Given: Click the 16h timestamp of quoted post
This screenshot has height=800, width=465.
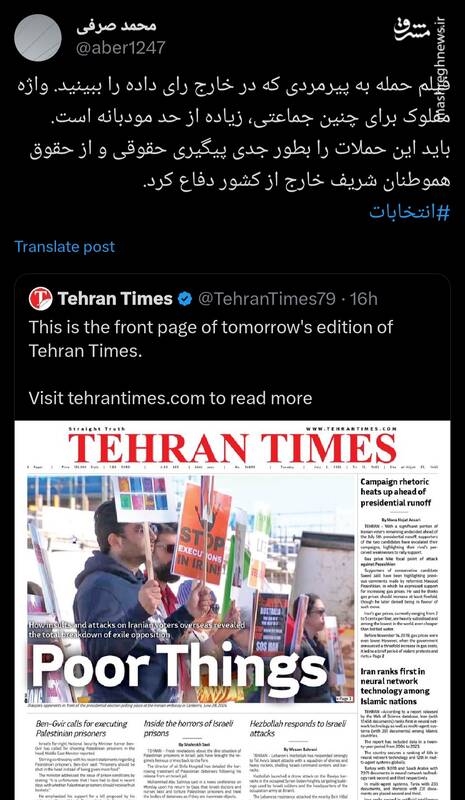Looking at the screenshot, I should [x=364, y=299].
